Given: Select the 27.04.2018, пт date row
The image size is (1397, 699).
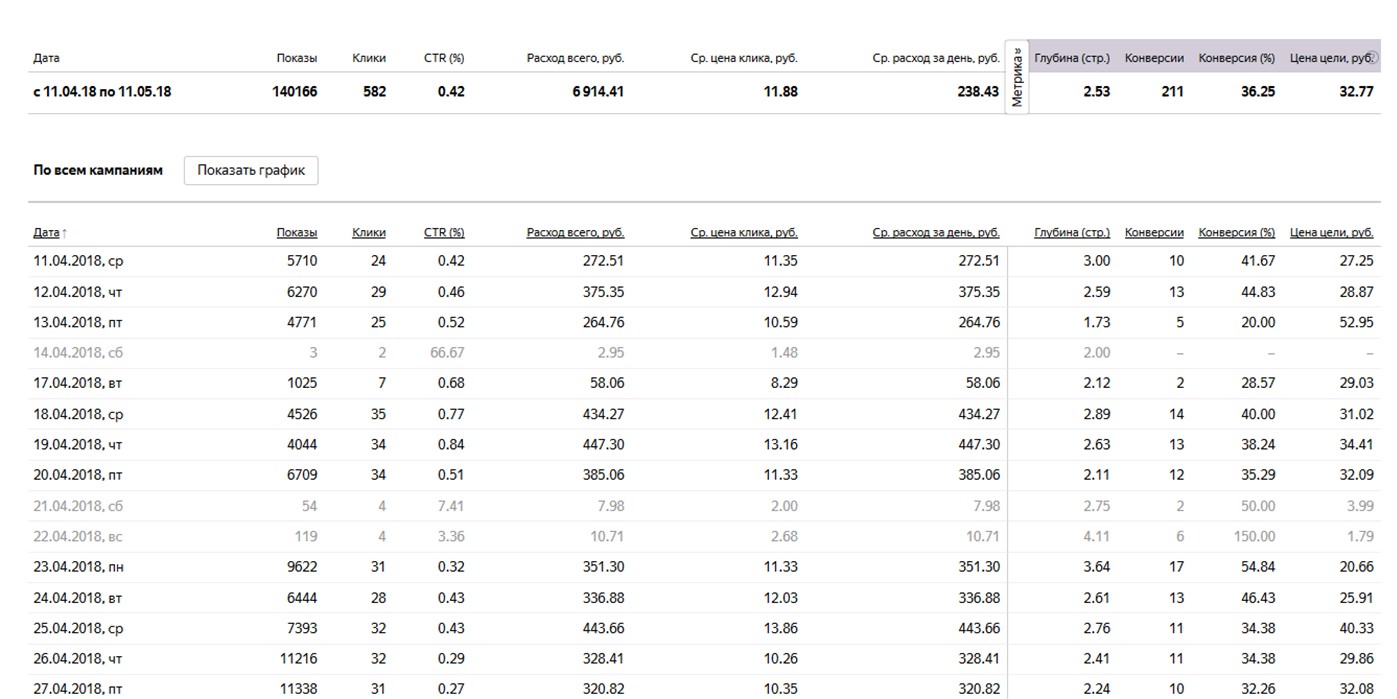Looking at the screenshot, I should [x=78, y=689].
